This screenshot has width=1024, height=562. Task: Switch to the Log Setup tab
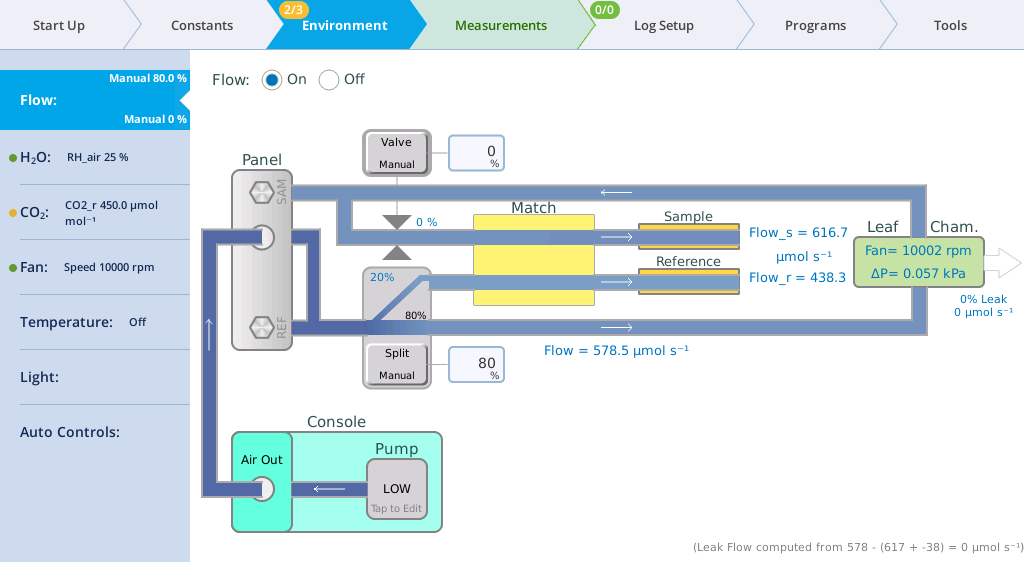tap(663, 25)
